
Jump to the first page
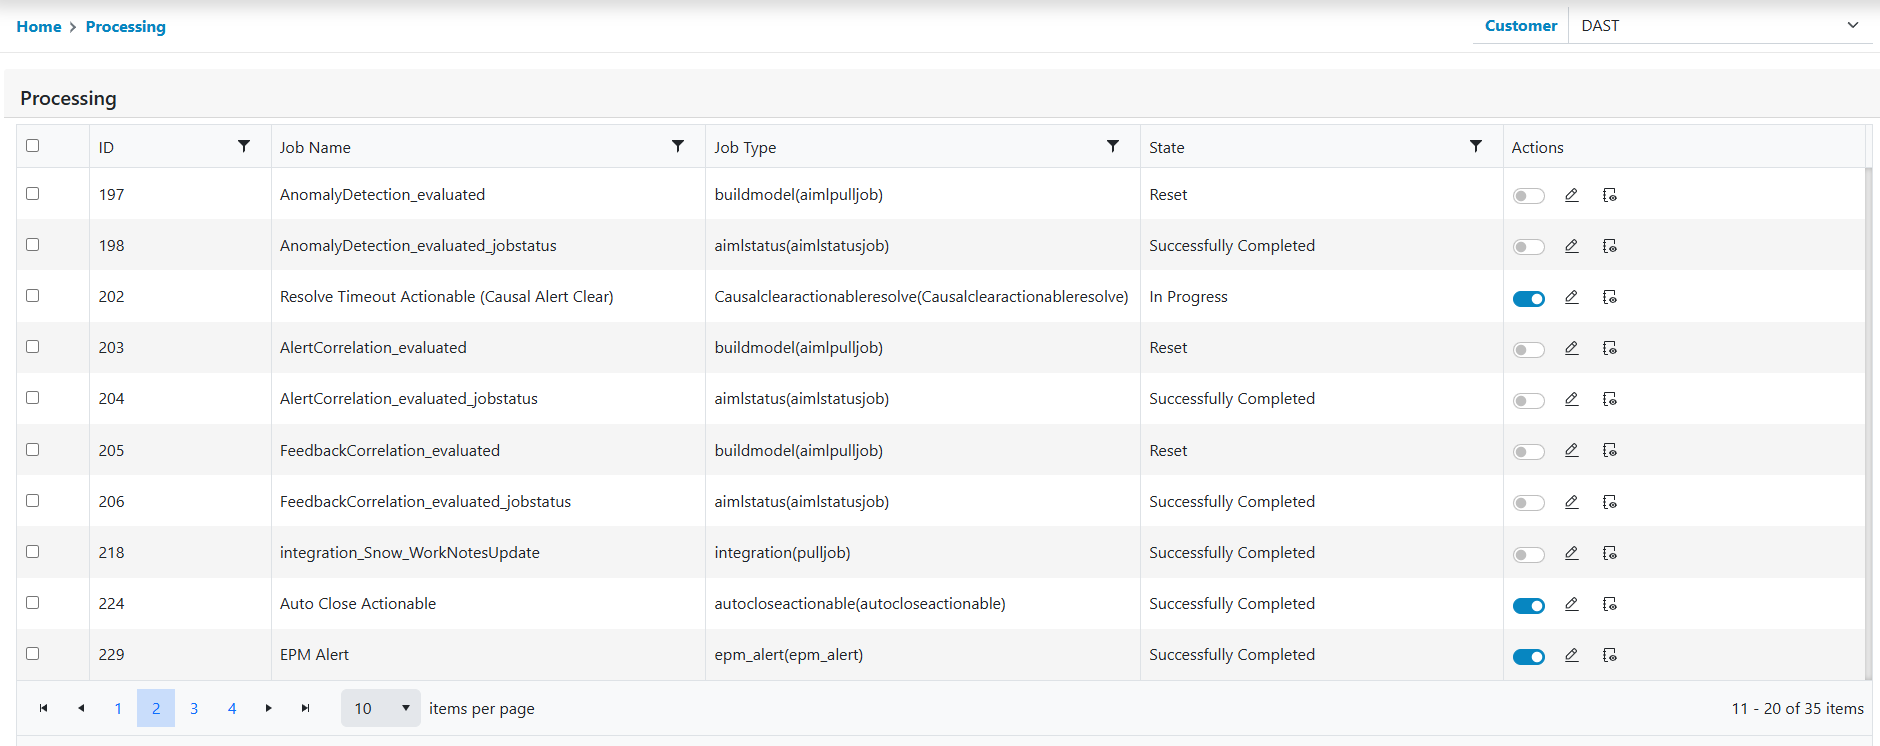[43, 708]
